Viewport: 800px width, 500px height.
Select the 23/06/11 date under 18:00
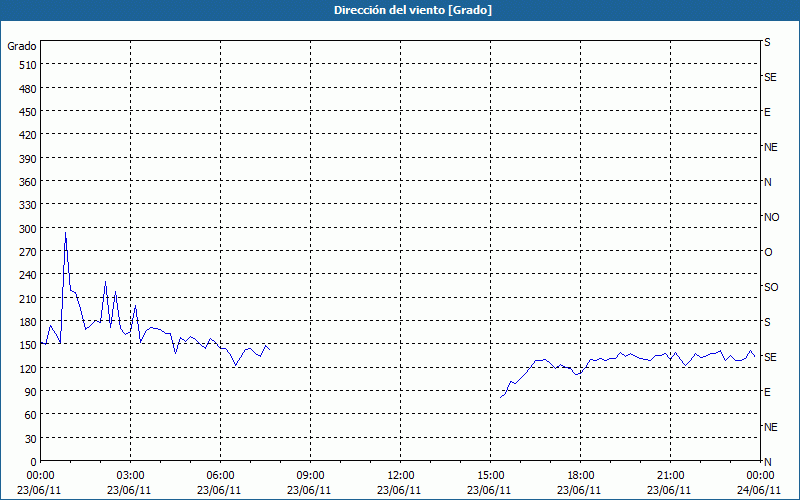(x=579, y=490)
